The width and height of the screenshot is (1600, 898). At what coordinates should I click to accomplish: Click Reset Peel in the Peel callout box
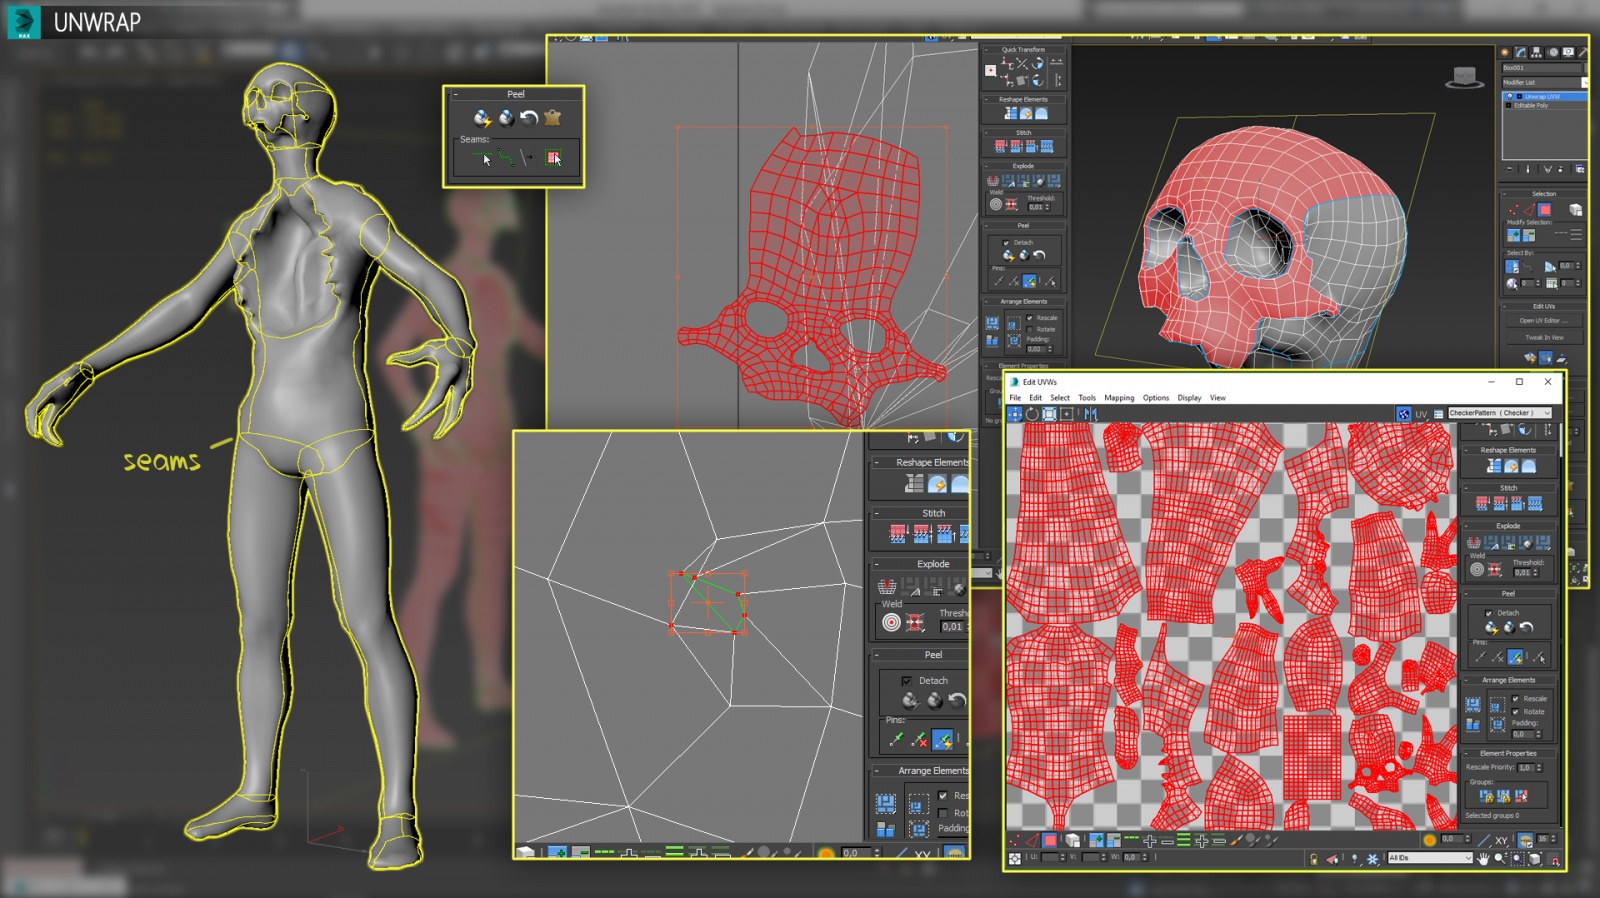(x=529, y=118)
